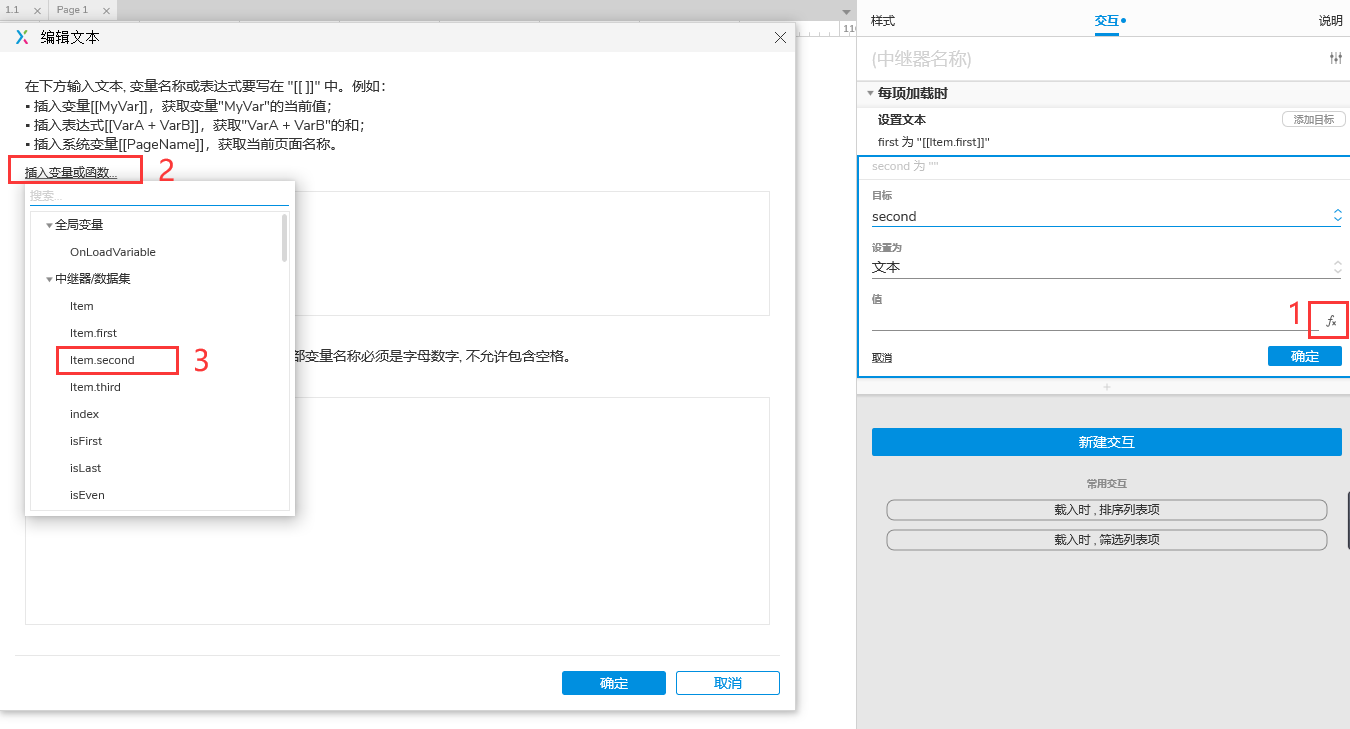
Task: Select the isLast variable
Action: (x=85, y=468)
